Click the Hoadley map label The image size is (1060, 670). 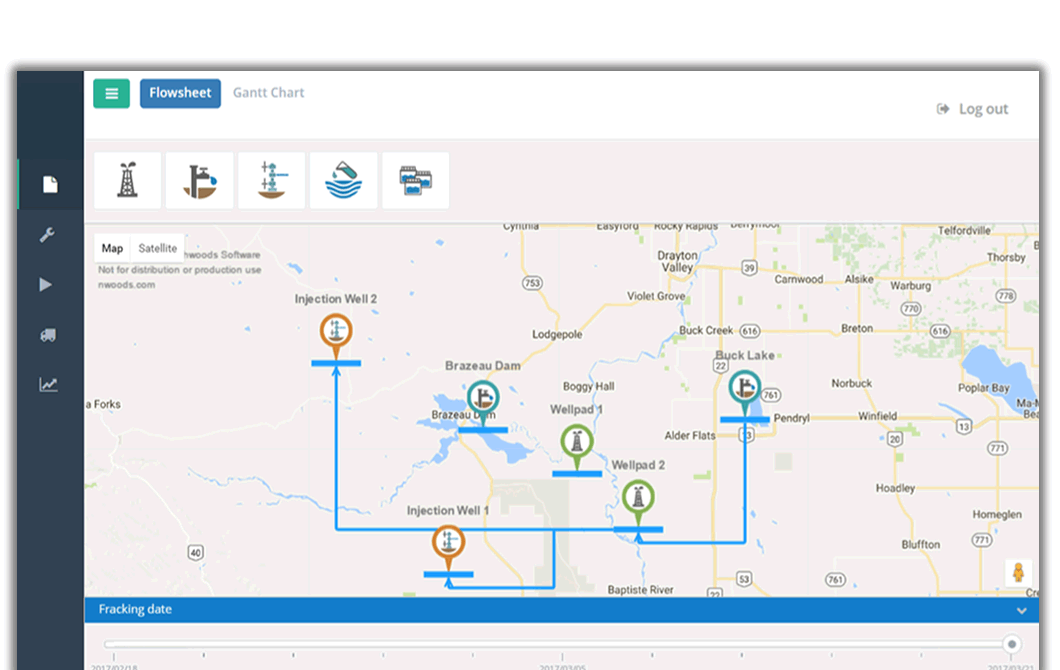pos(895,488)
